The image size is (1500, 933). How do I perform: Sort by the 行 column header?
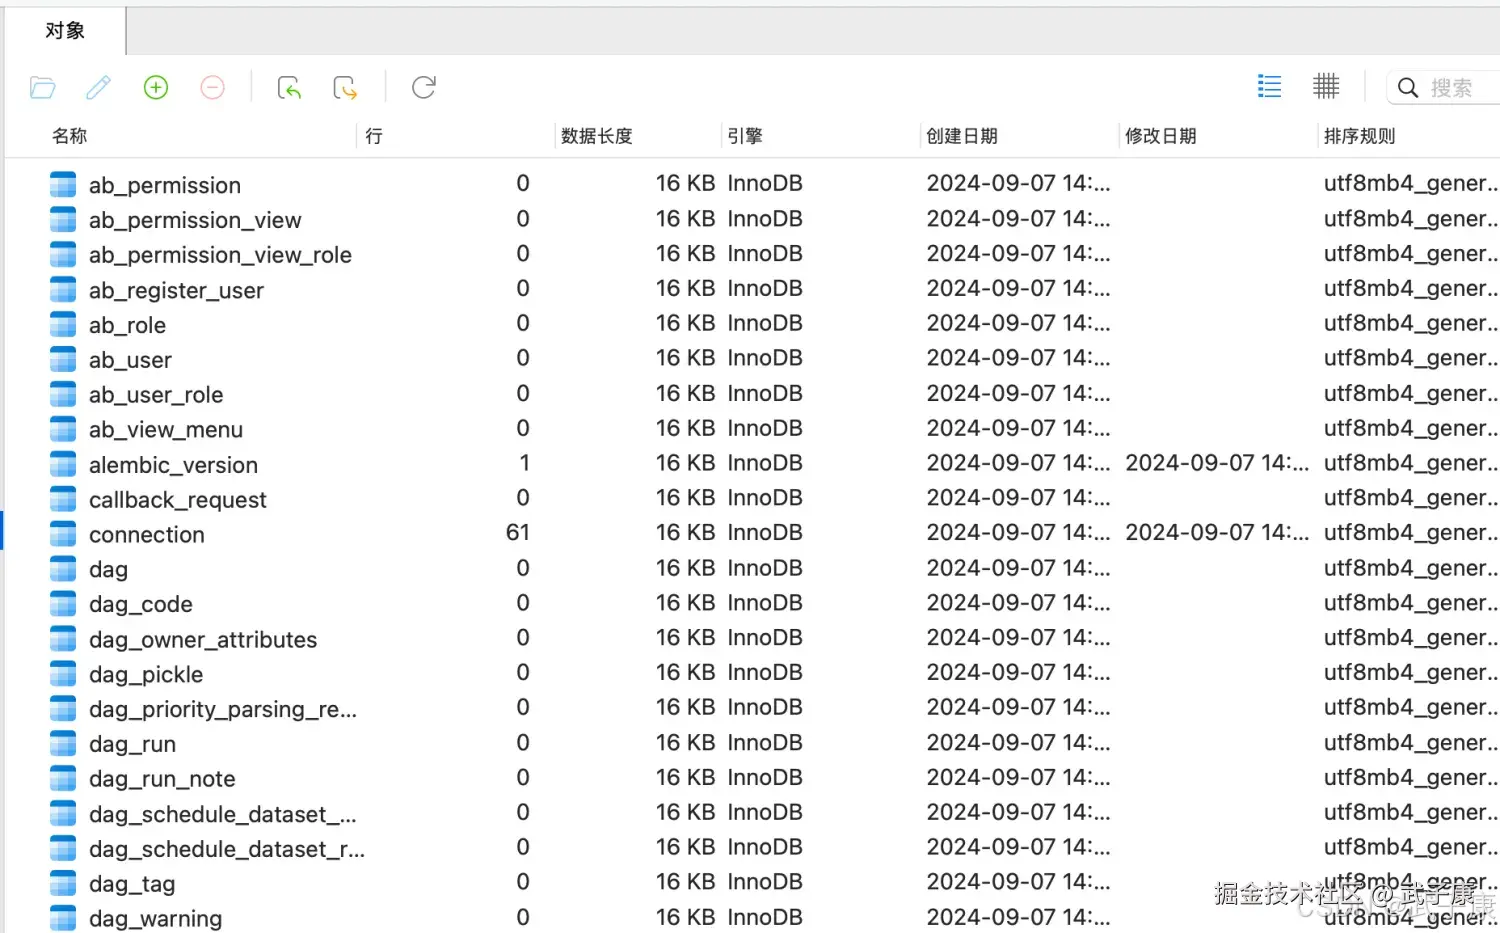pyautogui.click(x=374, y=136)
